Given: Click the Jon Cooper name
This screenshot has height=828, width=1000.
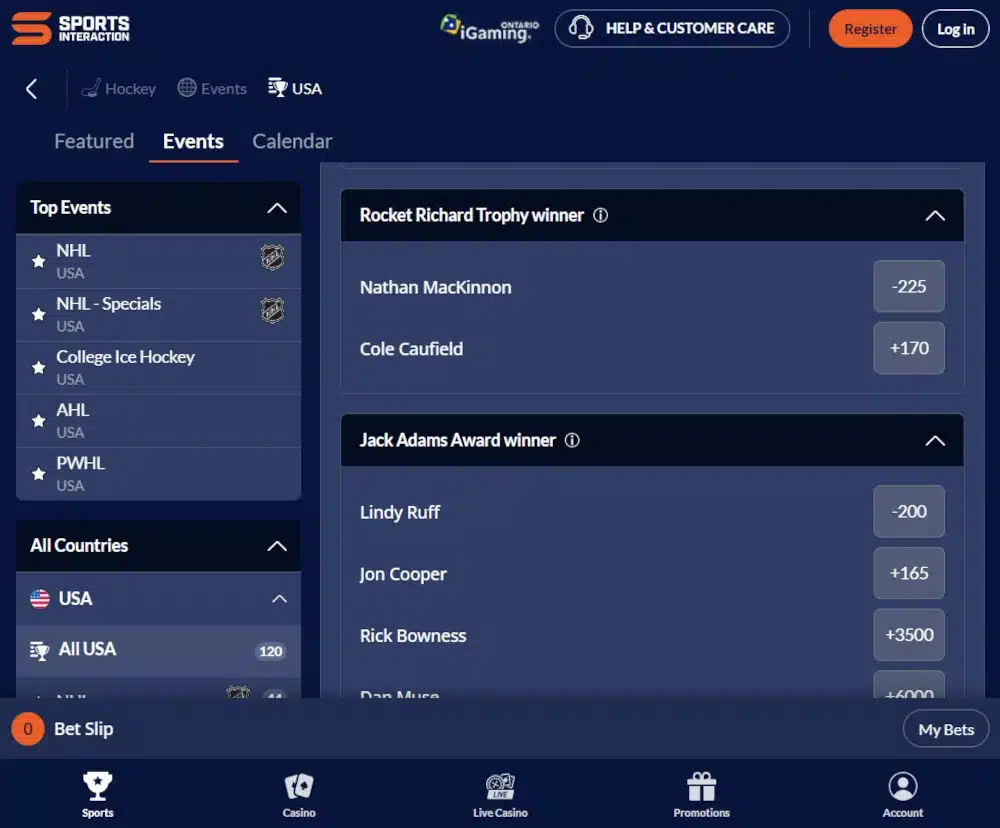Looking at the screenshot, I should (x=403, y=574).
